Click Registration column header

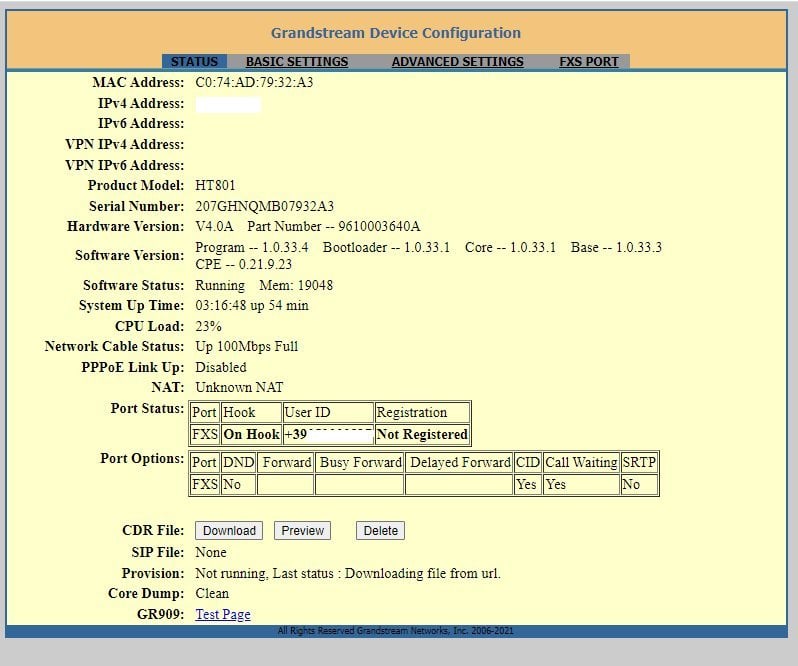(421, 413)
